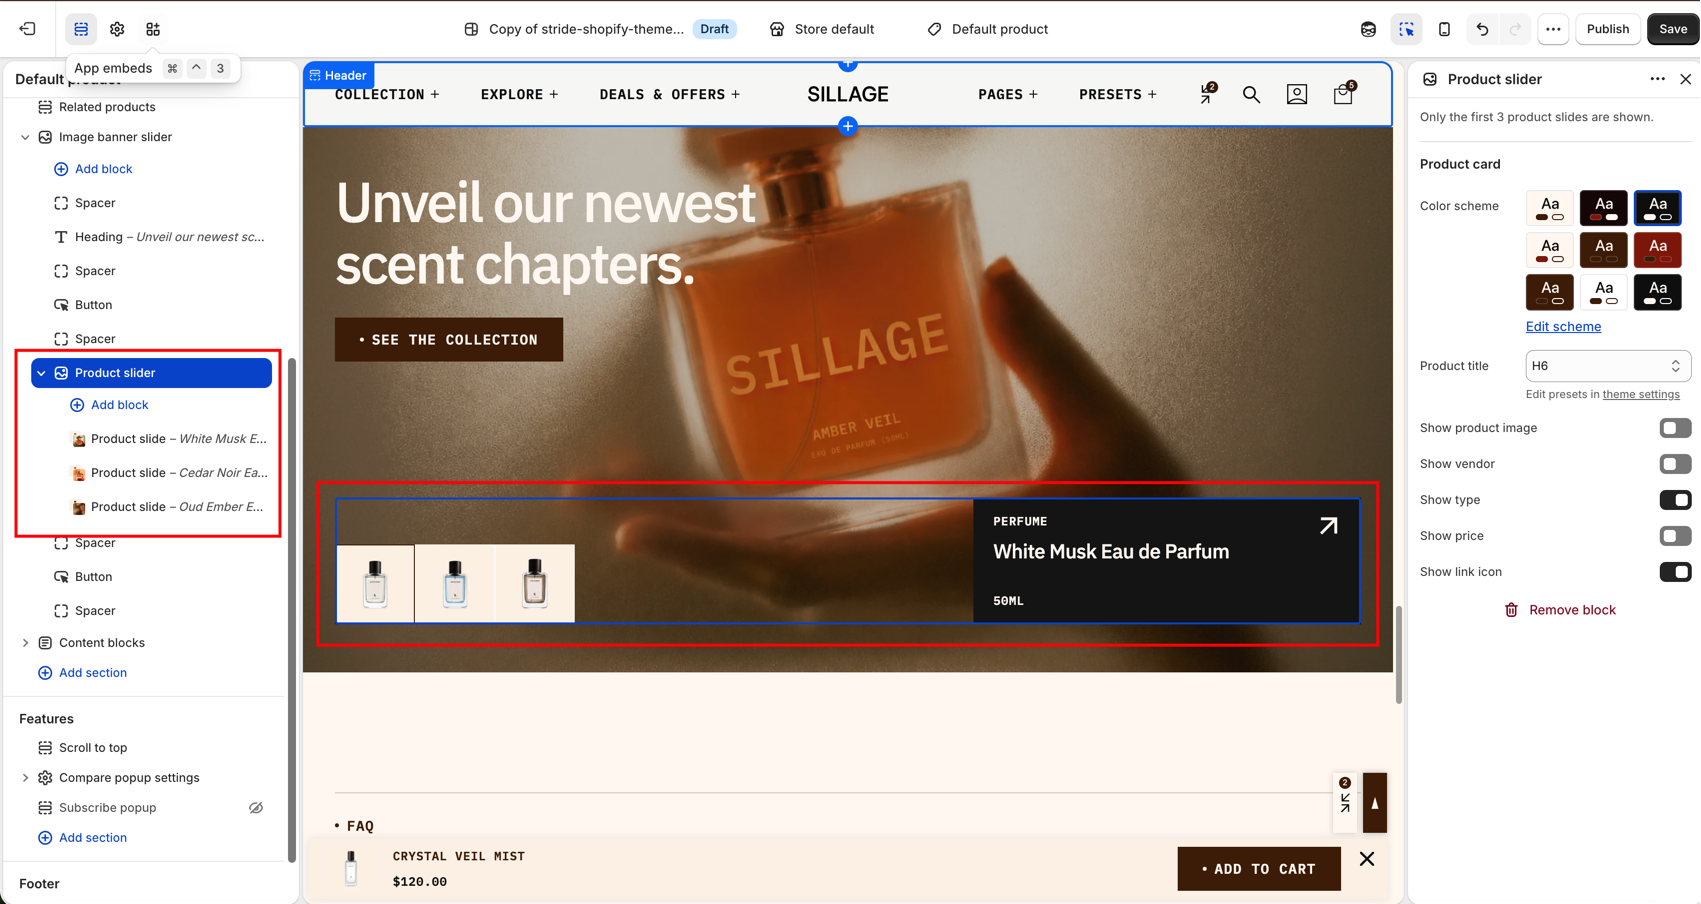Add section below the Header preview

pos(848,126)
